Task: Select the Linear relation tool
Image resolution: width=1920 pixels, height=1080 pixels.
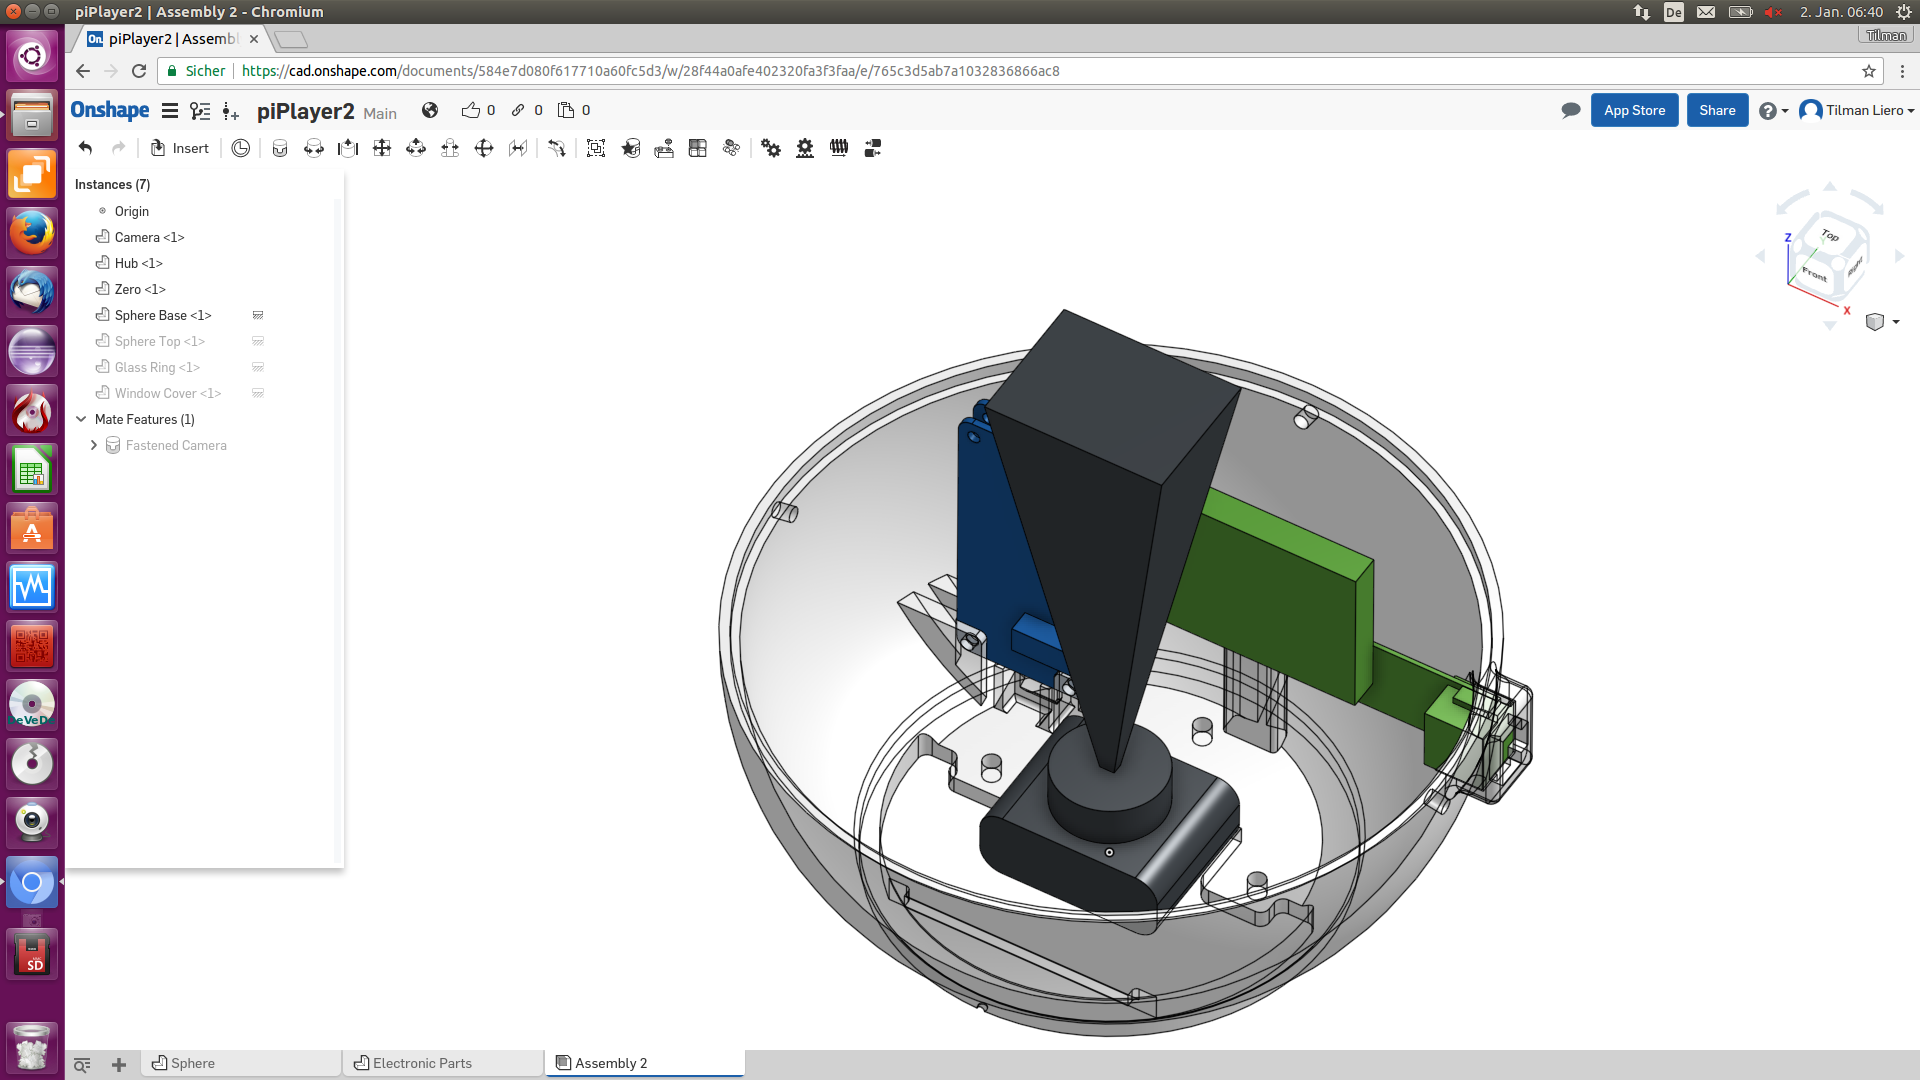Action: pos(873,148)
